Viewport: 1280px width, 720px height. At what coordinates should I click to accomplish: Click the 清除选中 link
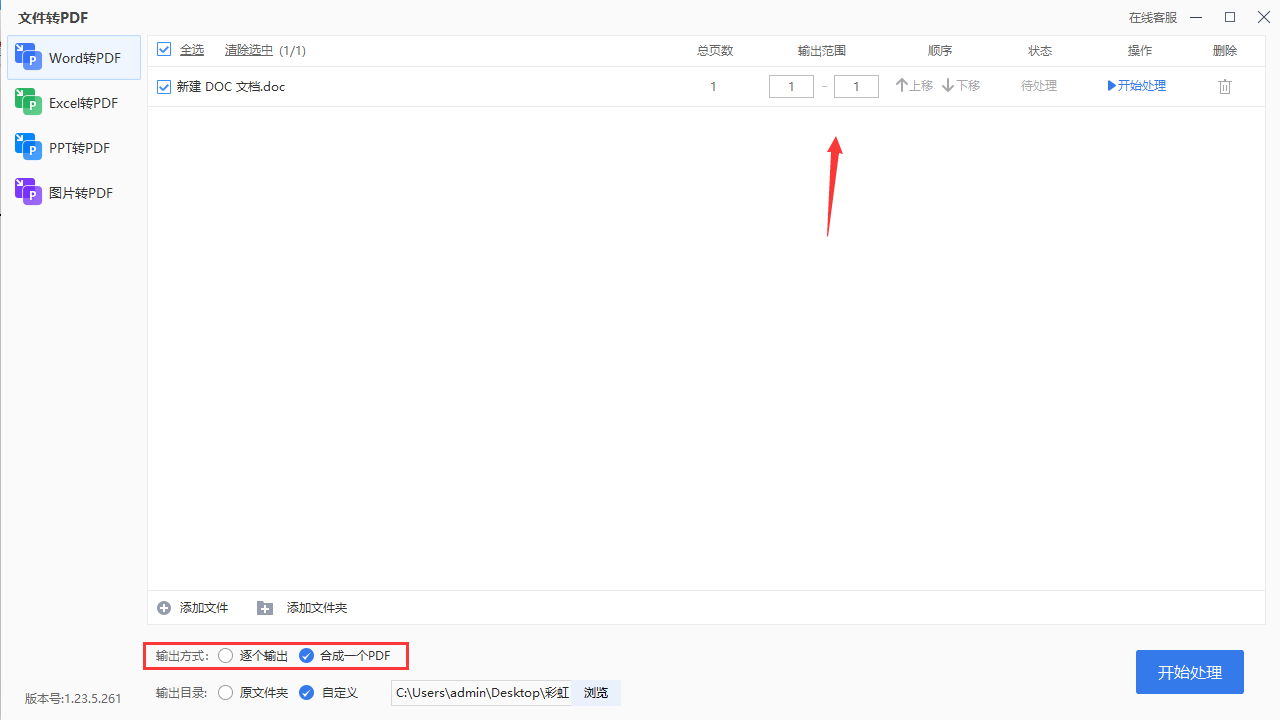pos(249,50)
